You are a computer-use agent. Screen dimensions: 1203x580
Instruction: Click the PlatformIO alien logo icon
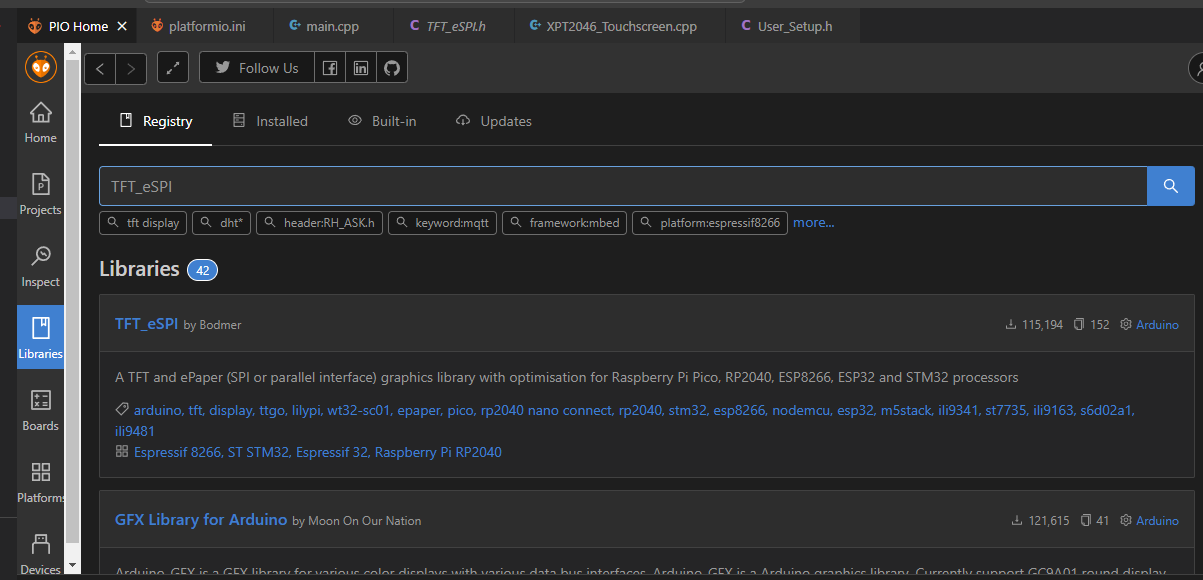pyautogui.click(x=41, y=68)
